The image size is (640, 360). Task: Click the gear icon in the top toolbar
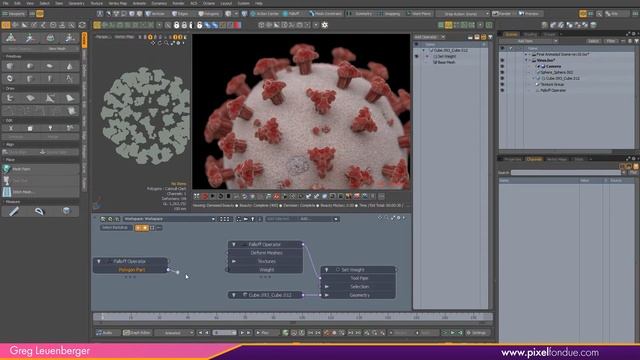[x=324, y=25]
